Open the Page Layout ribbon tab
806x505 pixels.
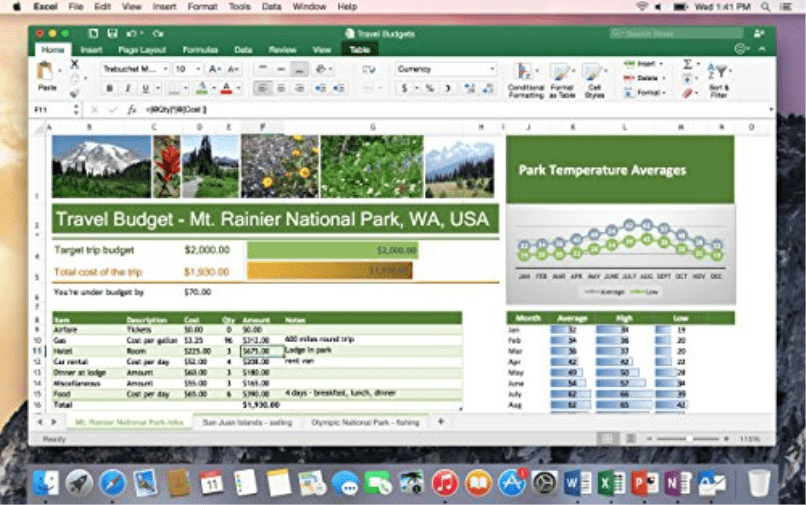[x=142, y=49]
